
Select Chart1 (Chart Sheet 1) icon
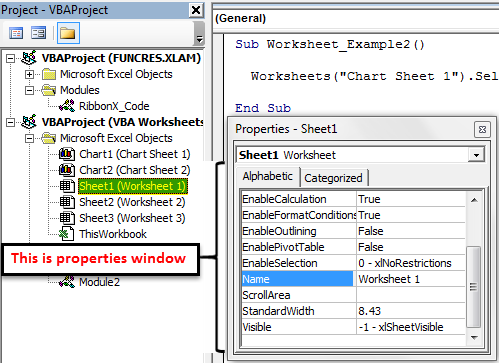(x=67, y=154)
